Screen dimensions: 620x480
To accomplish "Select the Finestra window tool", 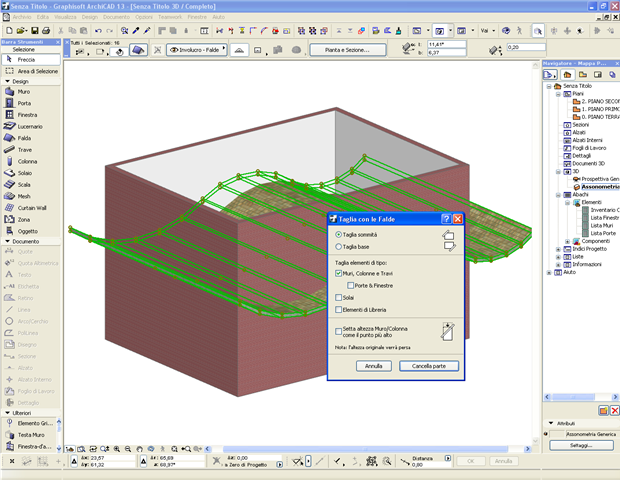I will tap(27, 115).
